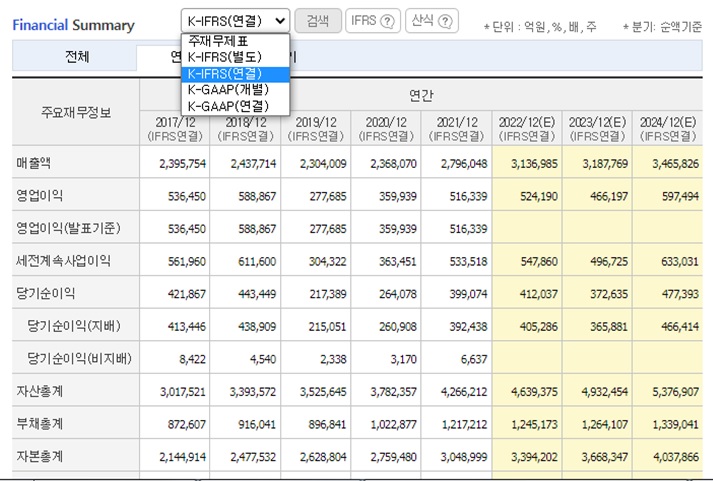Viewport: 713px width, 481px height.
Task: Select K-IFRS(별도) option in dropdown list
Action: (235, 57)
